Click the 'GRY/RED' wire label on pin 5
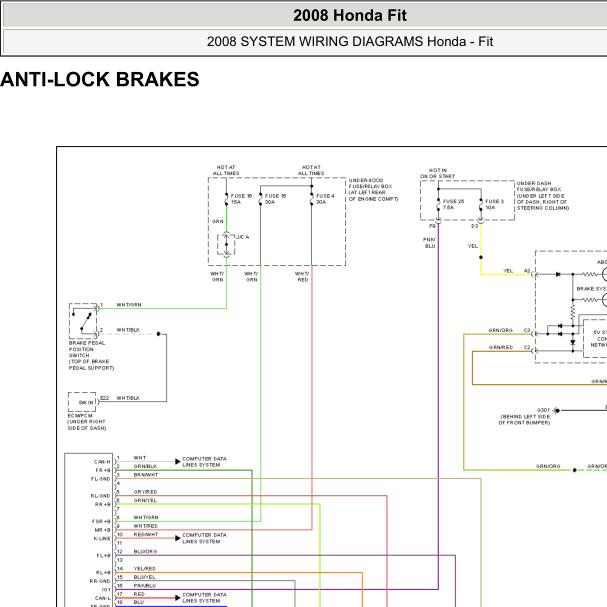The height and width of the screenshot is (607, 607). click(145, 492)
